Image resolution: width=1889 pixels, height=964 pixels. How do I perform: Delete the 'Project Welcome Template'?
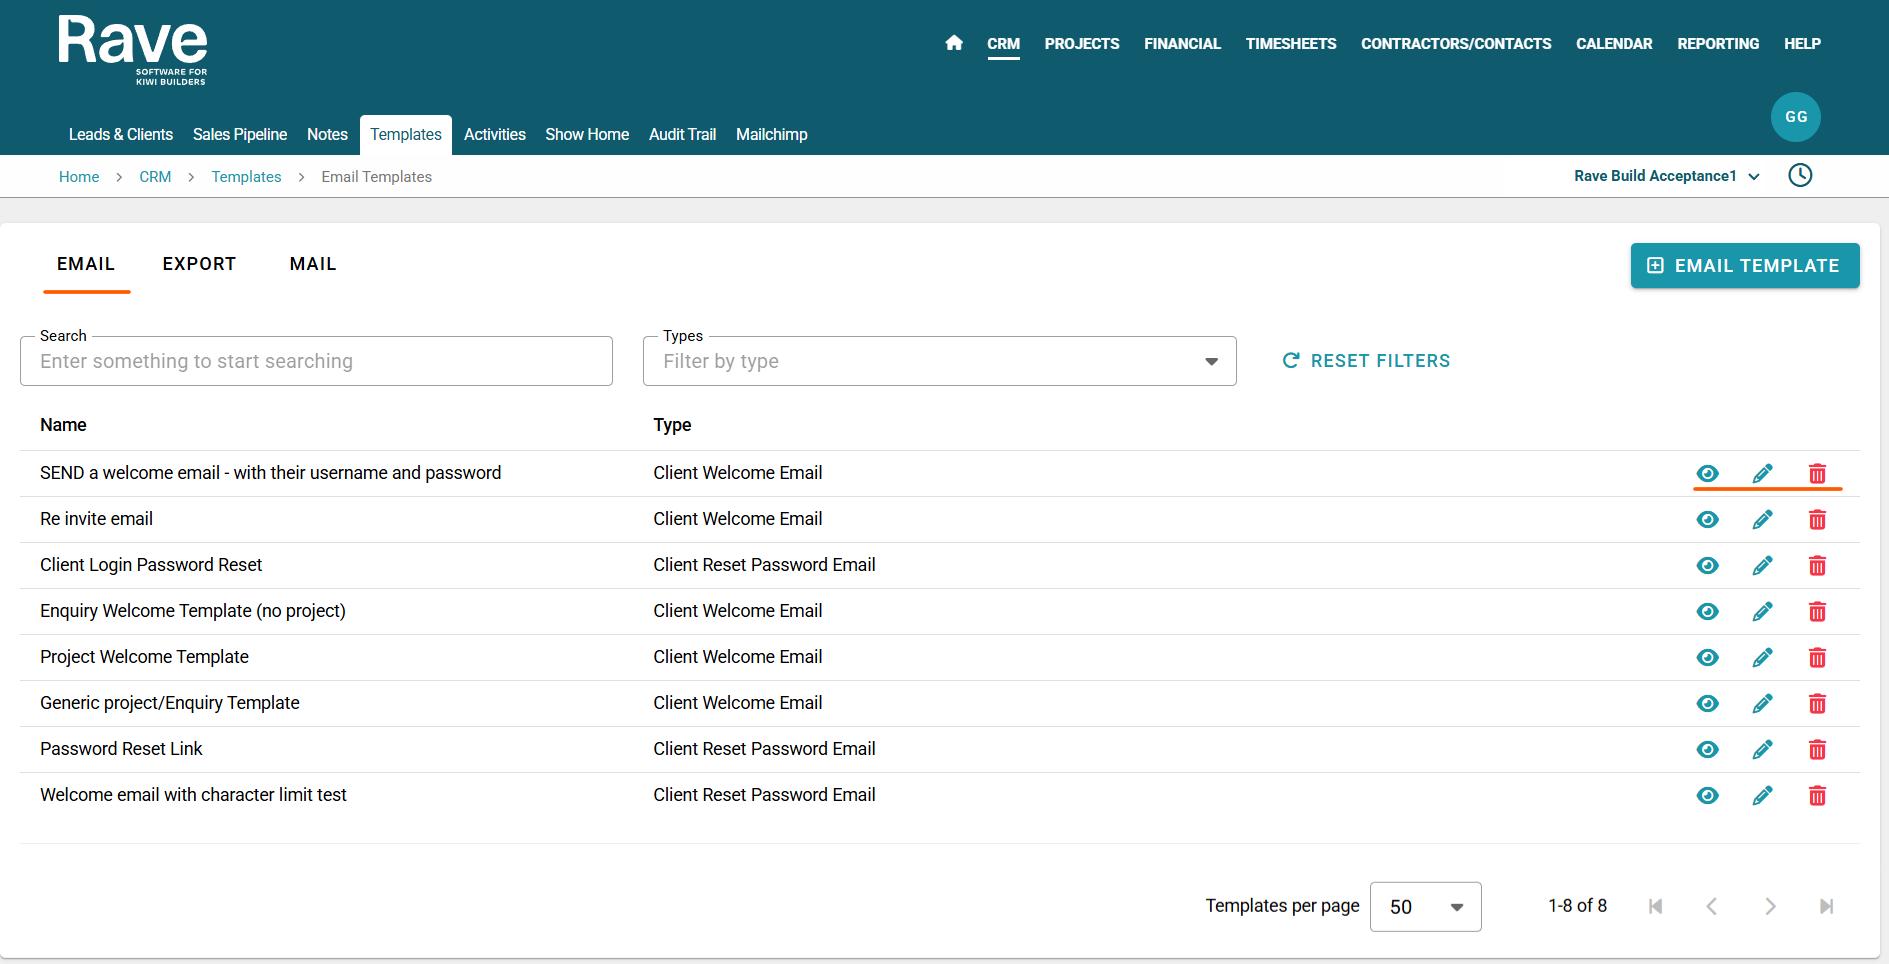click(x=1817, y=657)
